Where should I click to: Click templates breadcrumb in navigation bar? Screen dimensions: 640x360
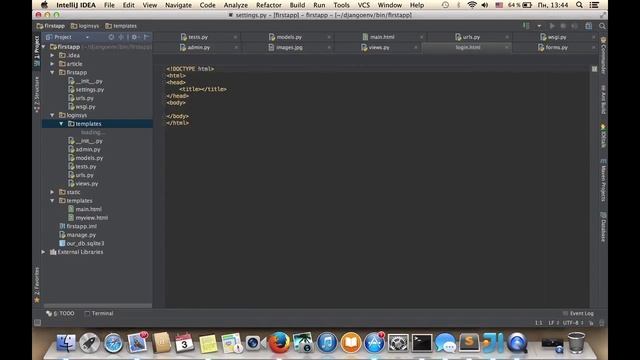(x=121, y=26)
